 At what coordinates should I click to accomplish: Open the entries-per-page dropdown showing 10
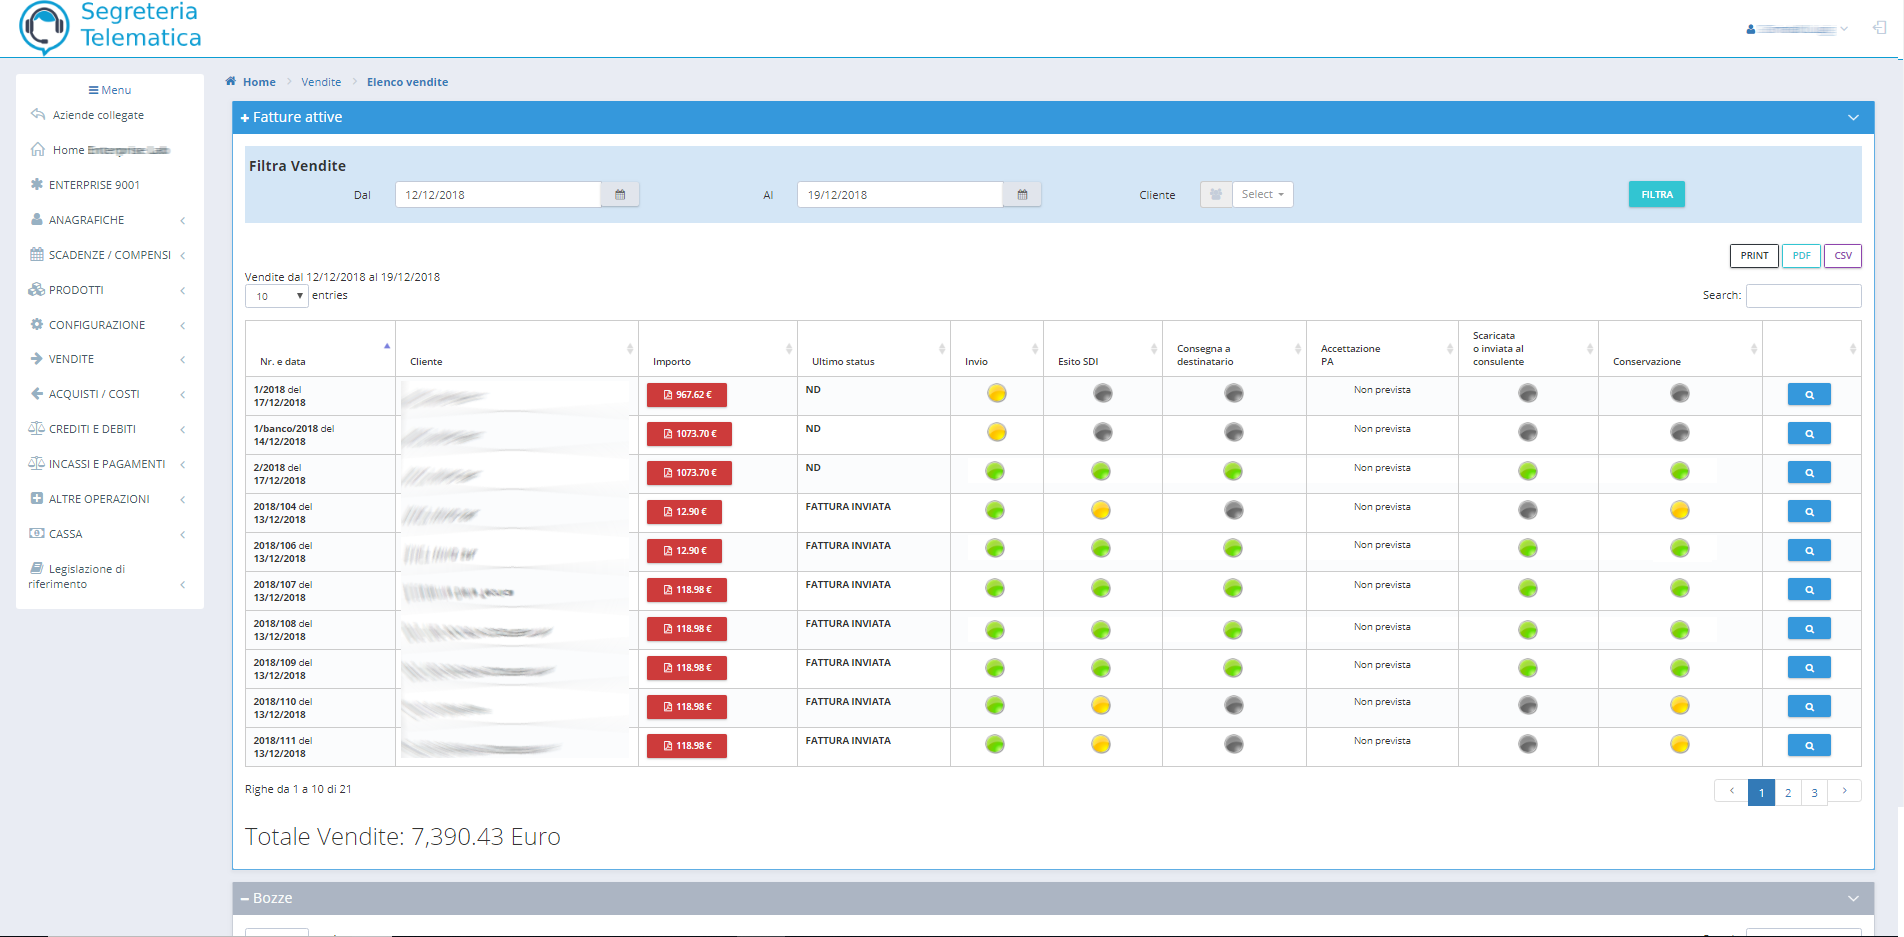tap(277, 296)
